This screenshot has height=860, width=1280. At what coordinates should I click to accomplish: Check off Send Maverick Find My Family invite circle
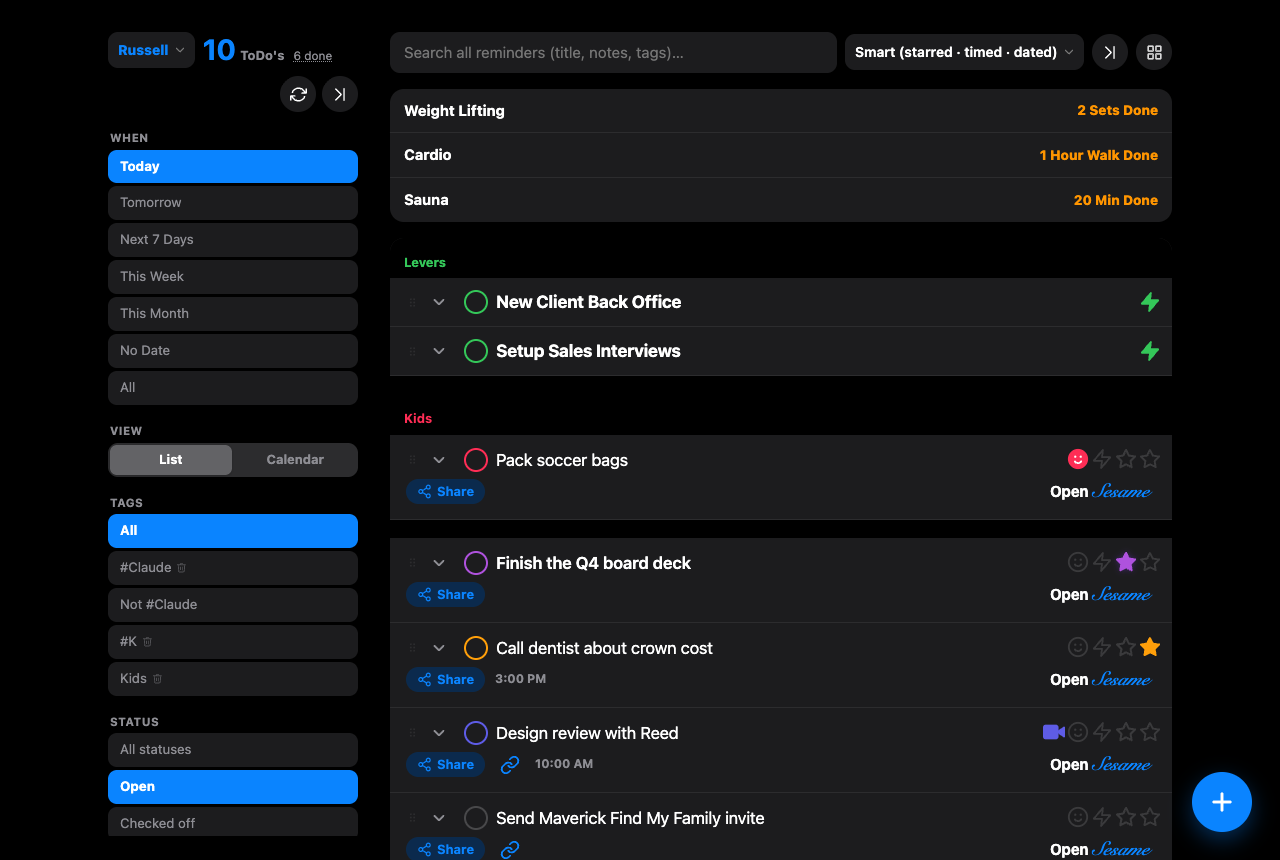(x=476, y=818)
